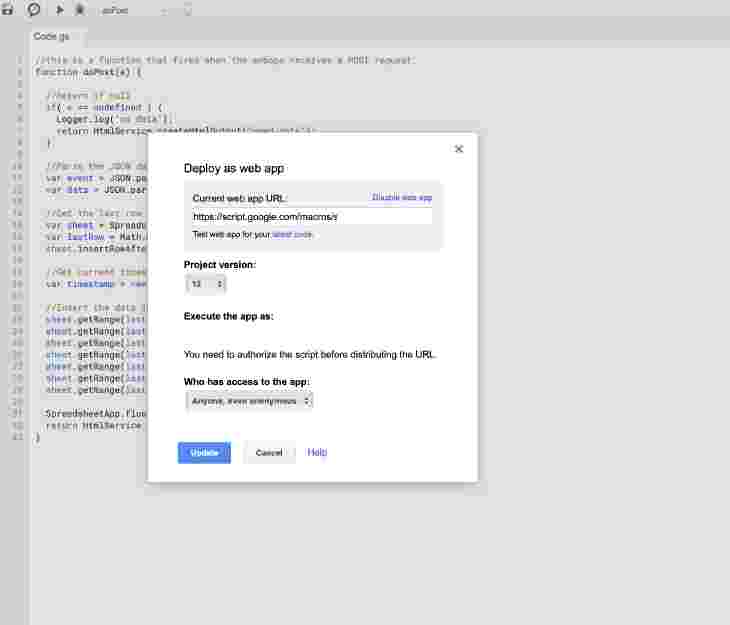Click the Logger.log code line
Image resolution: width=730 pixels, height=625 pixels.
115,119
